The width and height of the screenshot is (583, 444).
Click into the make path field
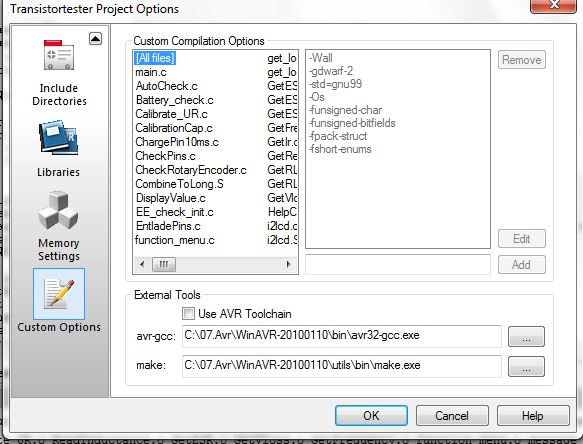(342, 366)
